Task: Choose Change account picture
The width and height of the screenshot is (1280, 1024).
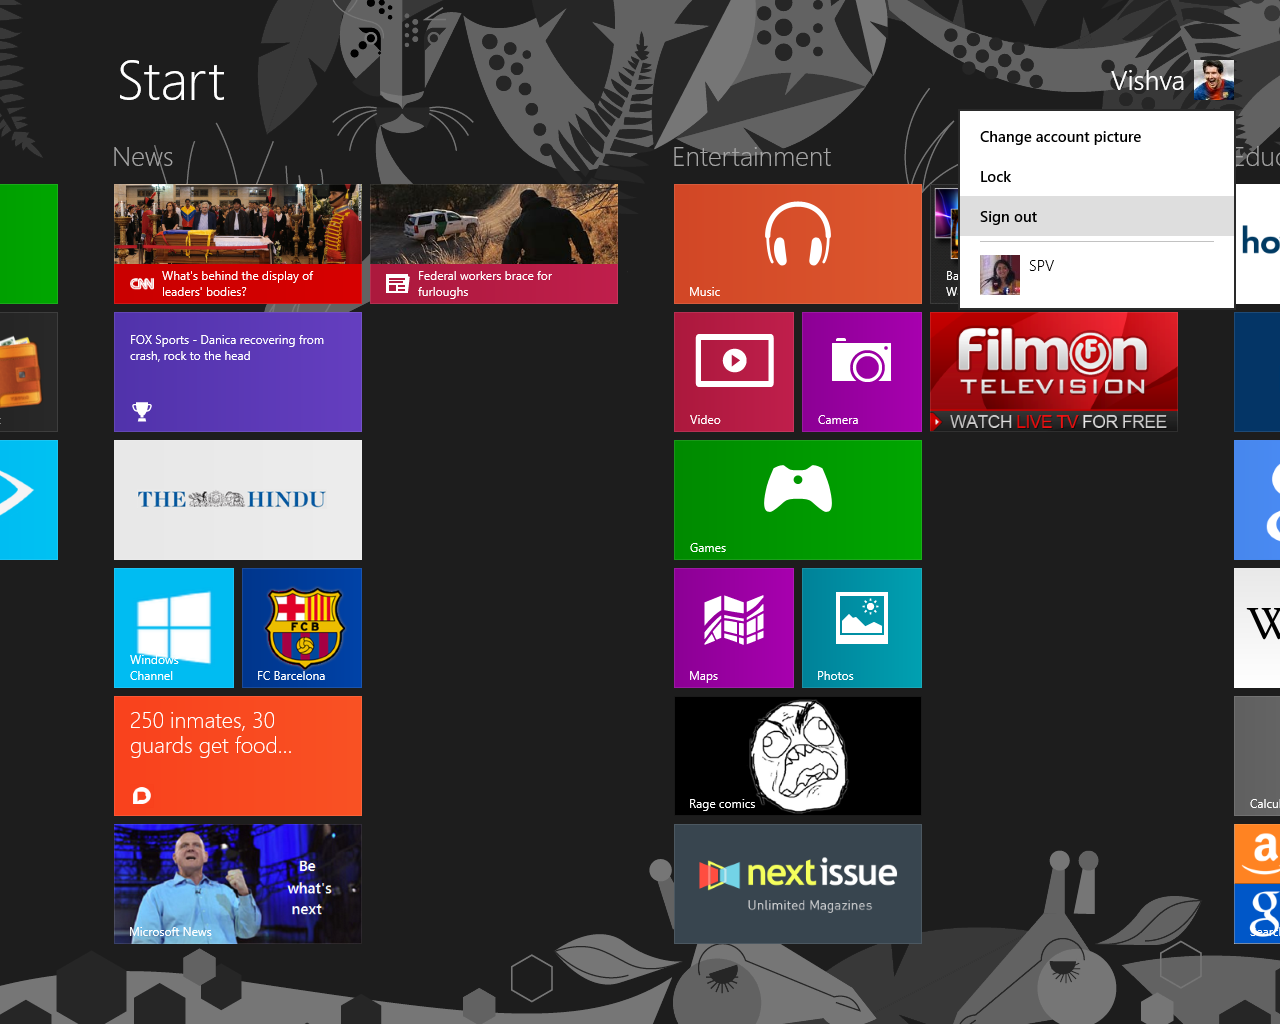Action: tap(1059, 136)
